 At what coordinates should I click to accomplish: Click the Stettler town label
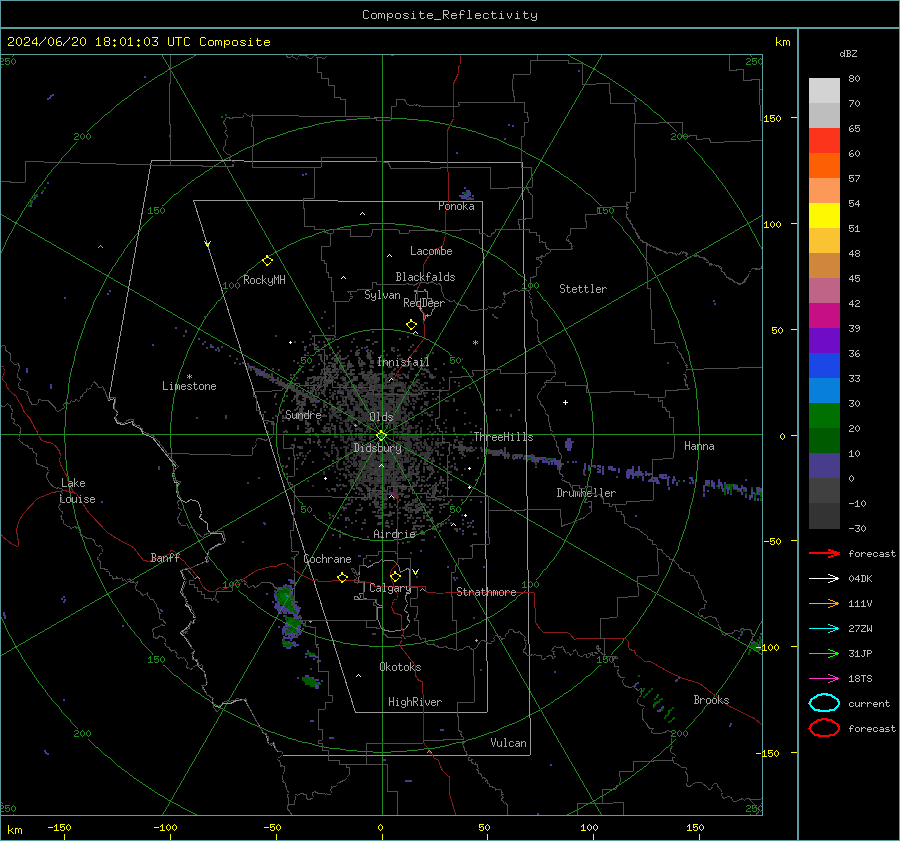583,289
